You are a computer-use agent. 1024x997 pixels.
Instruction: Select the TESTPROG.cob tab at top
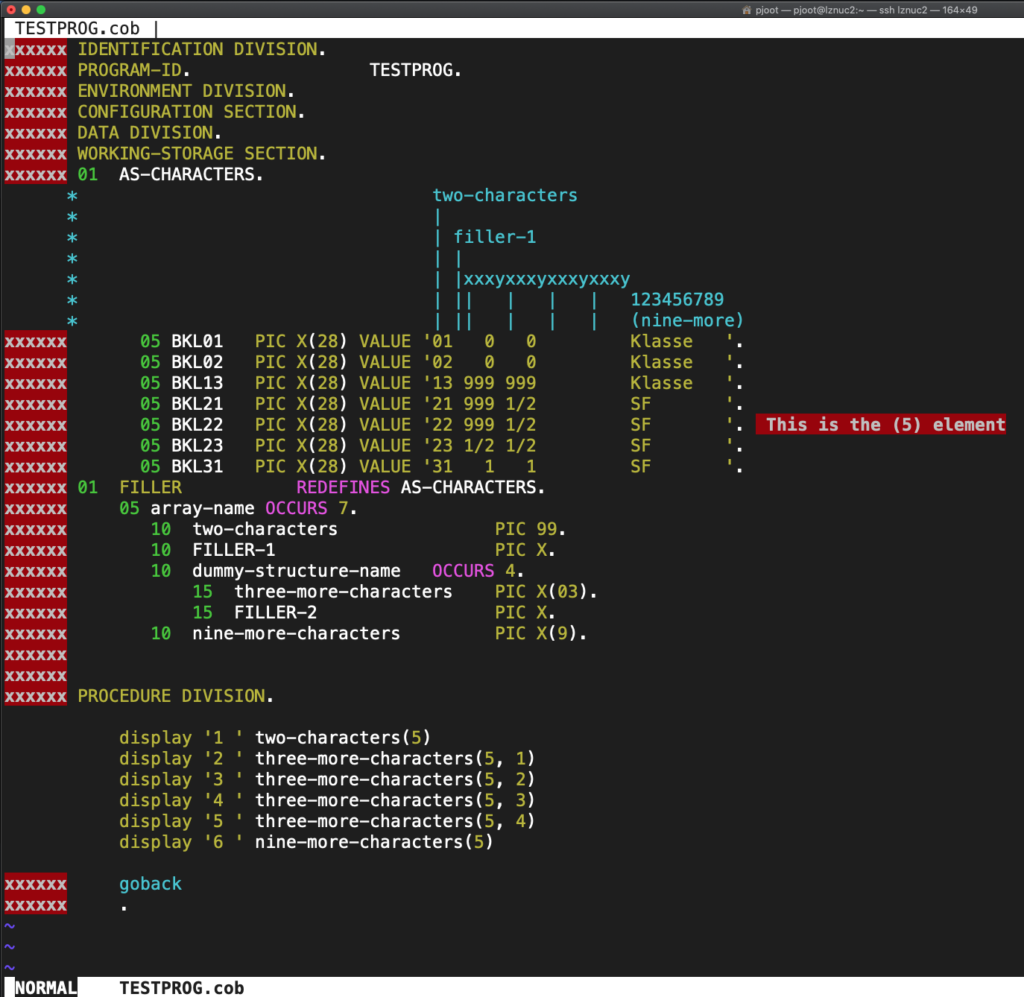coord(77,29)
